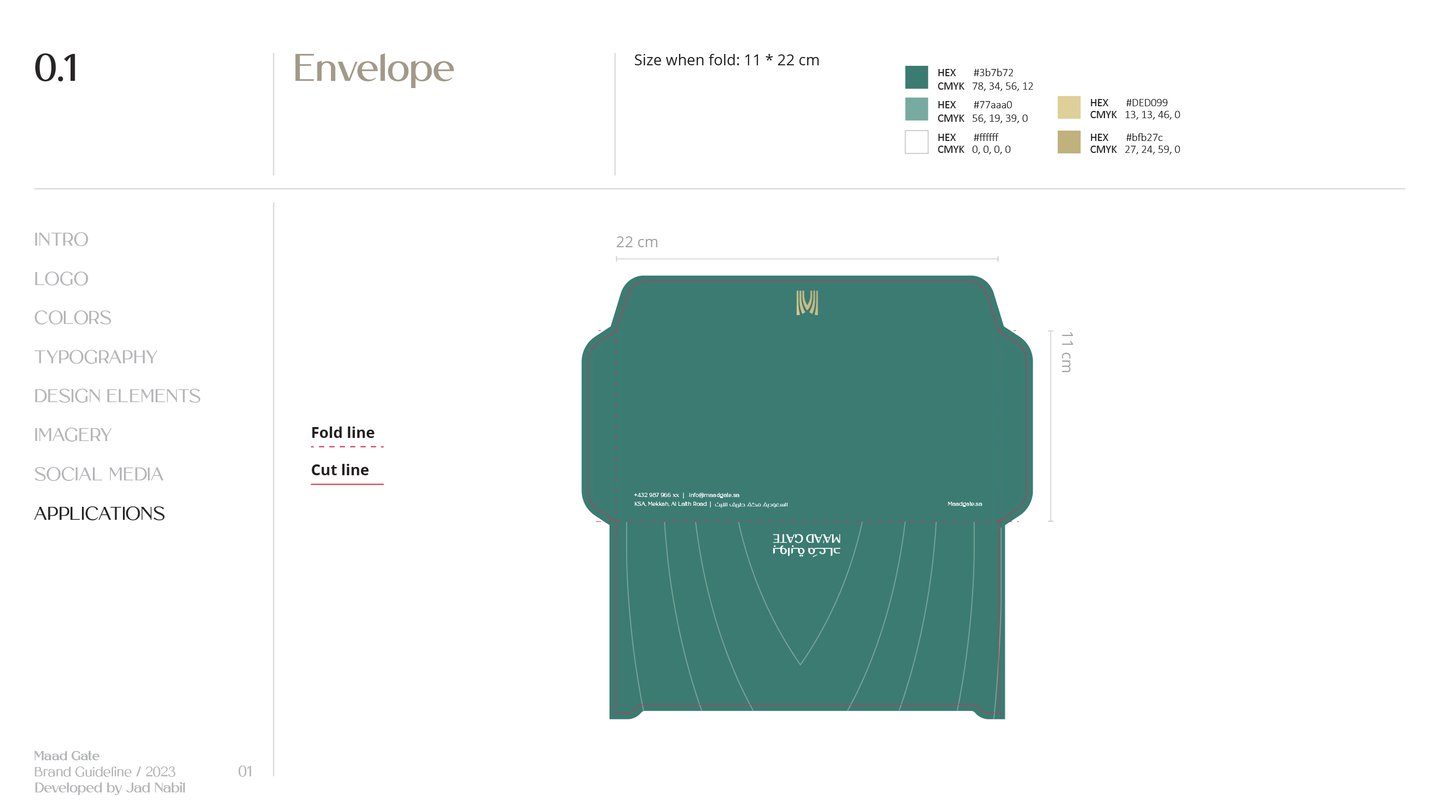This screenshot has height=809, width=1440.
Task: Click the gold M logo on envelope flap
Action: click(807, 303)
